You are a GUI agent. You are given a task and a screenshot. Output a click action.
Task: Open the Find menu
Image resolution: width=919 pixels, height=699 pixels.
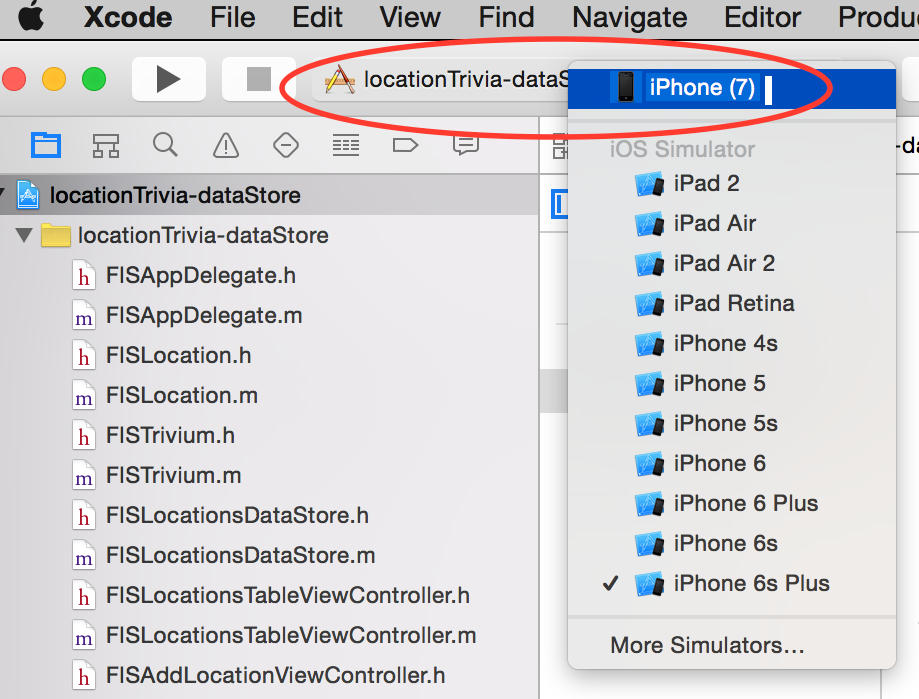506,17
